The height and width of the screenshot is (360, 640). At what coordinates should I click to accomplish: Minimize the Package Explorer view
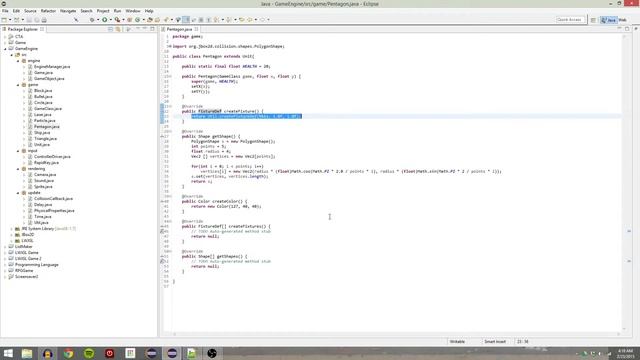coord(144,29)
